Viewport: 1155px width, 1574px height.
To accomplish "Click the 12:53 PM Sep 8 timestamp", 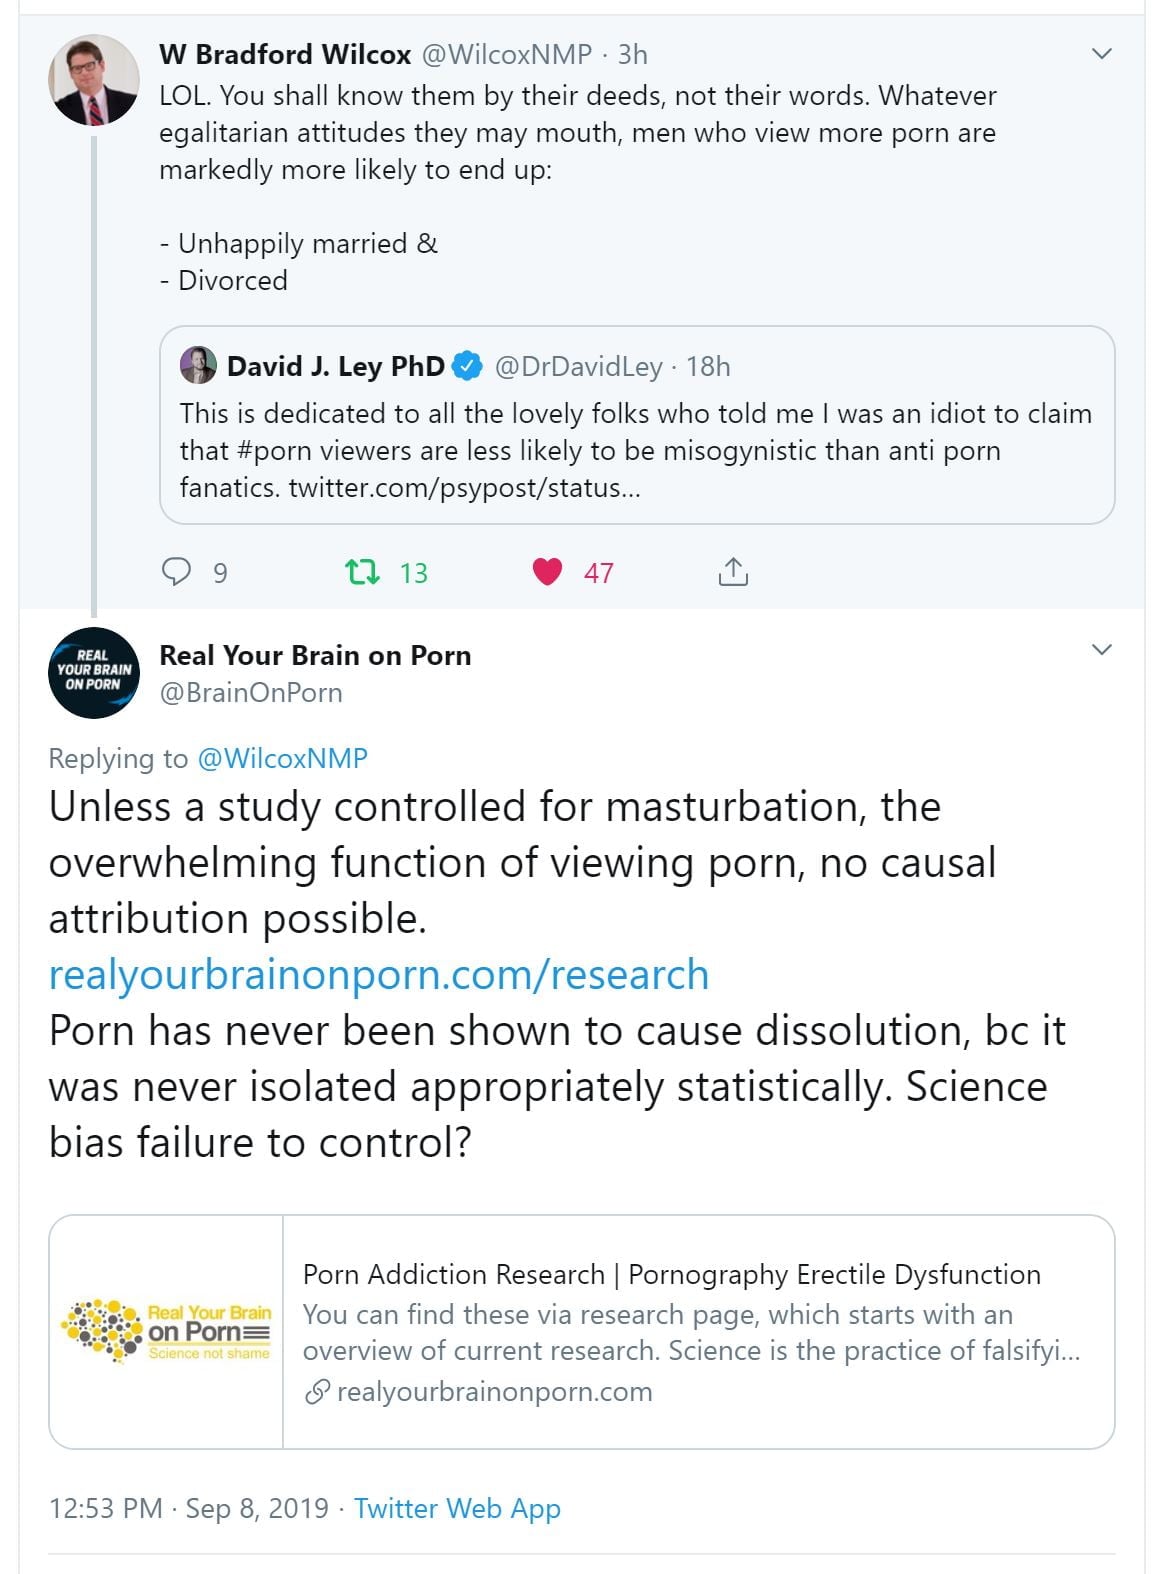I will 188,1508.
